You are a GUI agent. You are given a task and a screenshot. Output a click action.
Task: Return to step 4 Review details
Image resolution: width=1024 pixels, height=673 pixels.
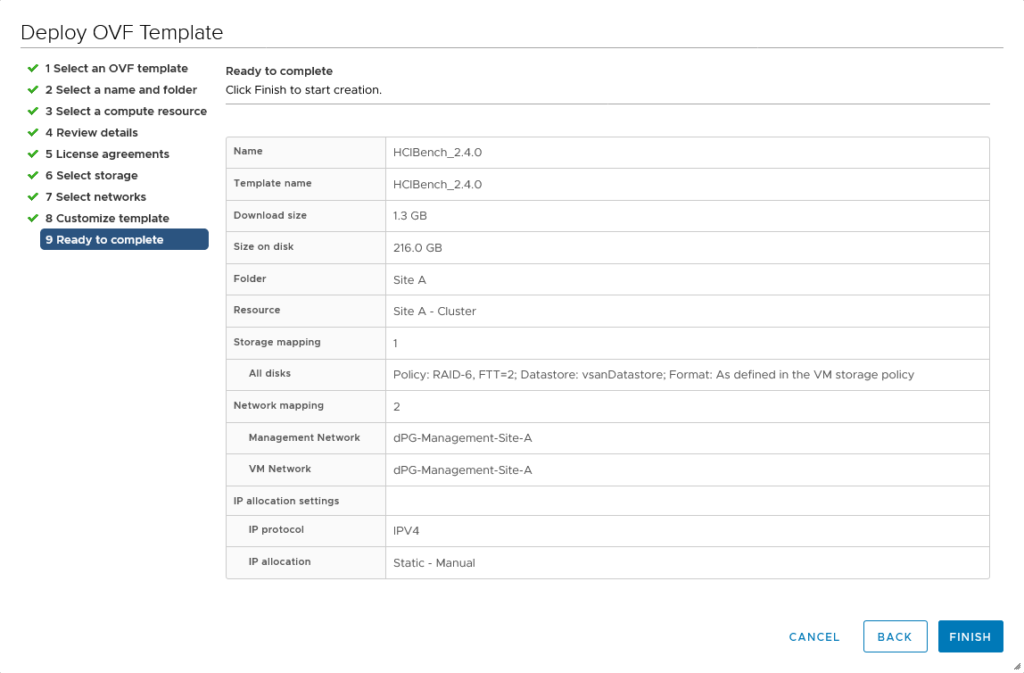point(91,133)
